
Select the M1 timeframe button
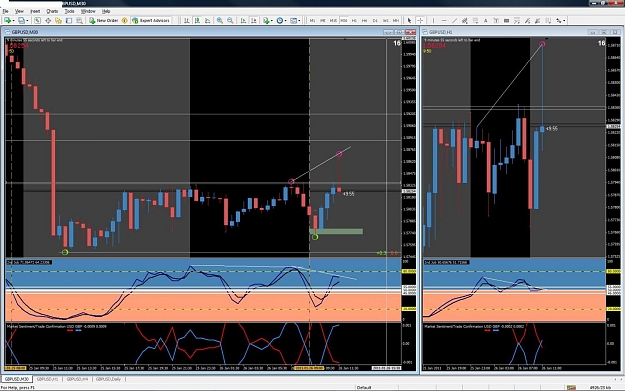tap(312, 20)
